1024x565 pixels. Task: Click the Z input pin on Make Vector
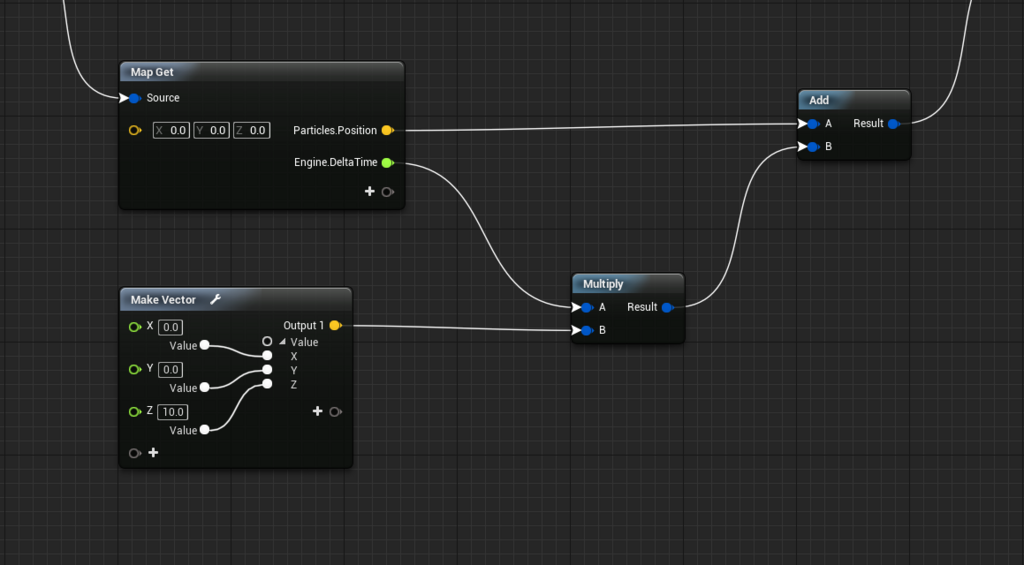tap(135, 412)
